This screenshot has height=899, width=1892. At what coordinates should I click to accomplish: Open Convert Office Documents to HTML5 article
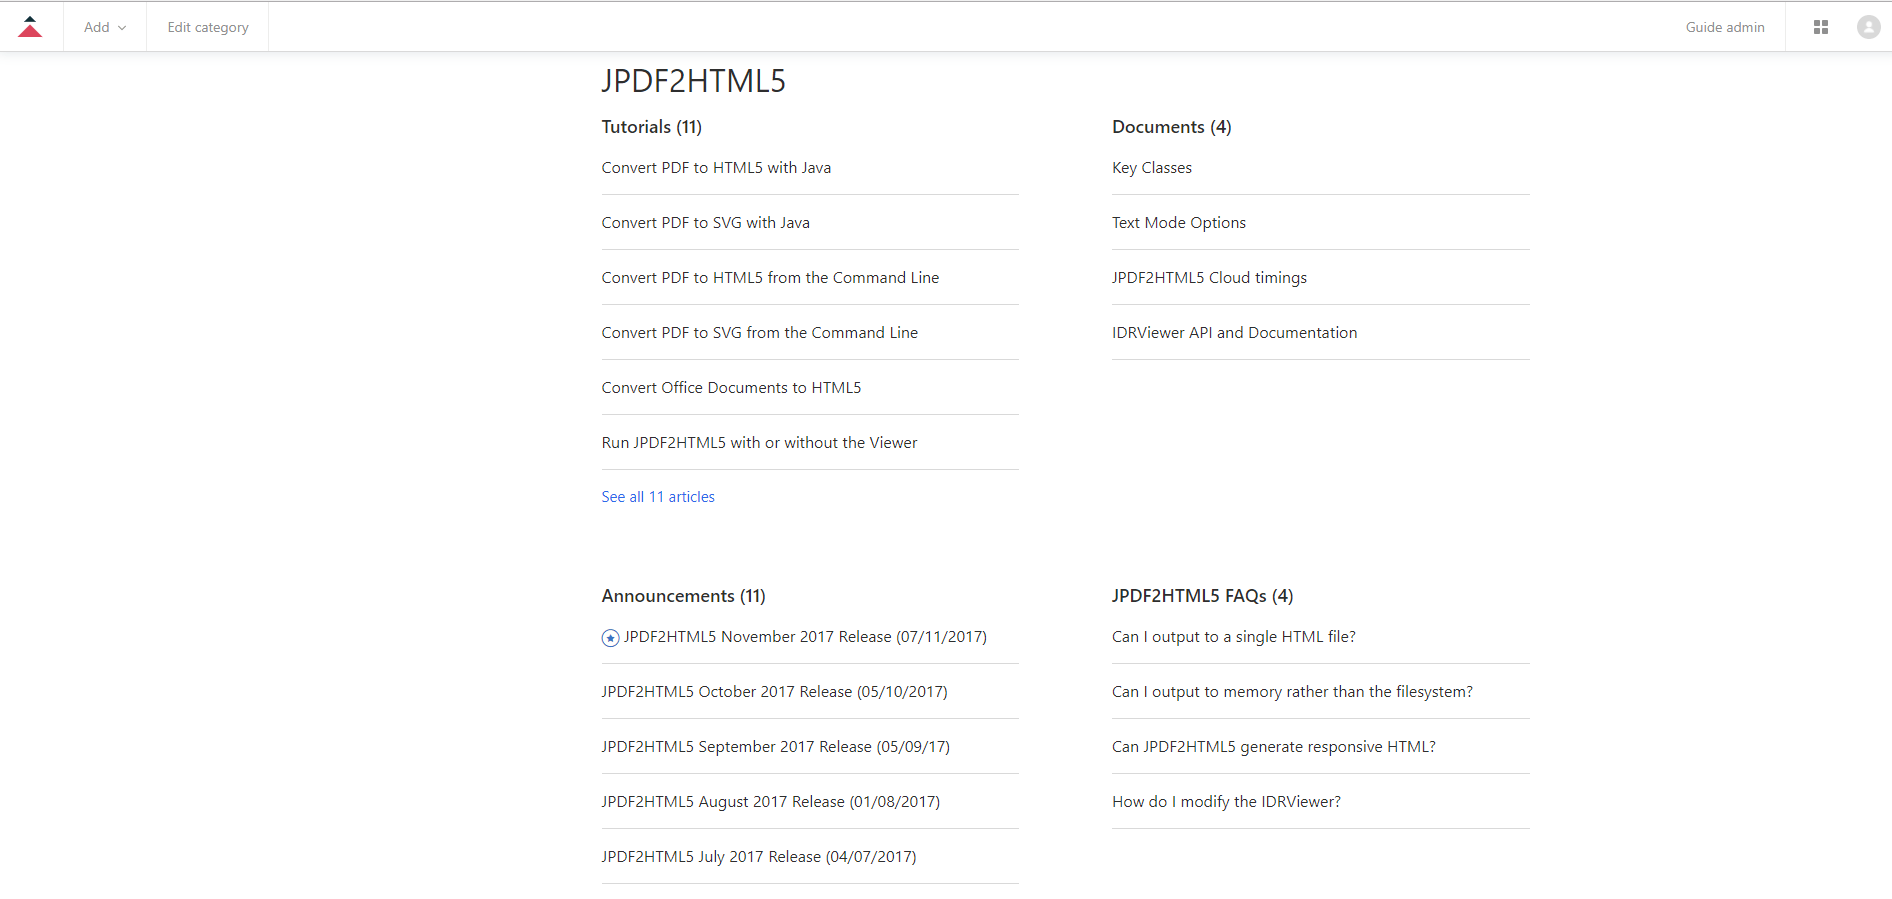pyautogui.click(x=731, y=388)
